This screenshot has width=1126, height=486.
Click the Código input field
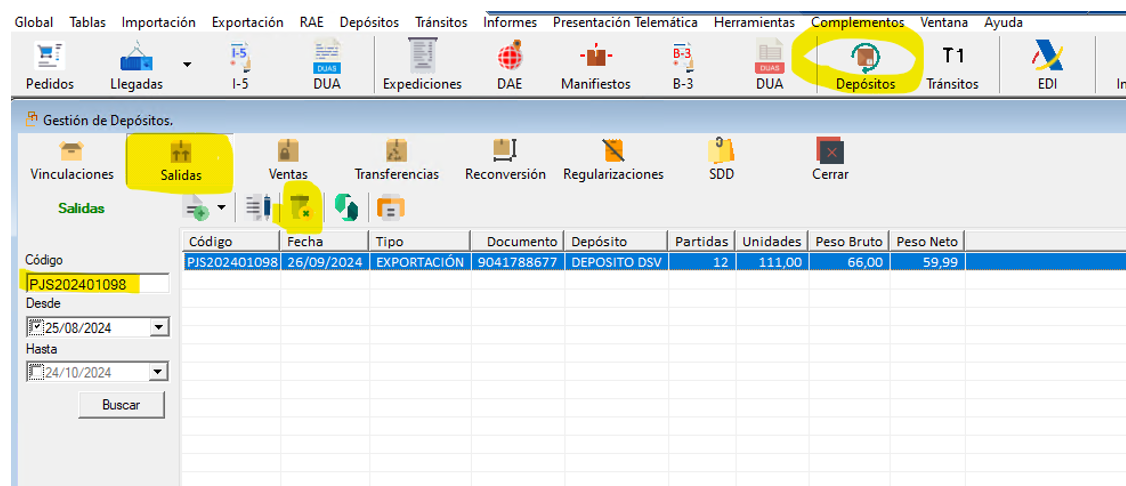(96, 284)
